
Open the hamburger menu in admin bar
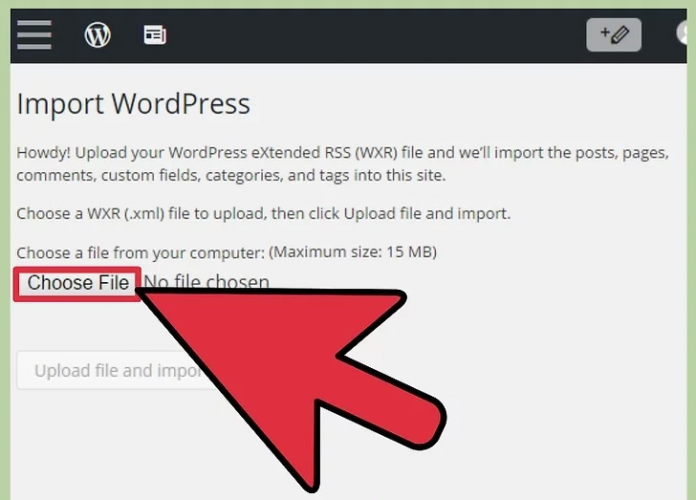(34, 34)
